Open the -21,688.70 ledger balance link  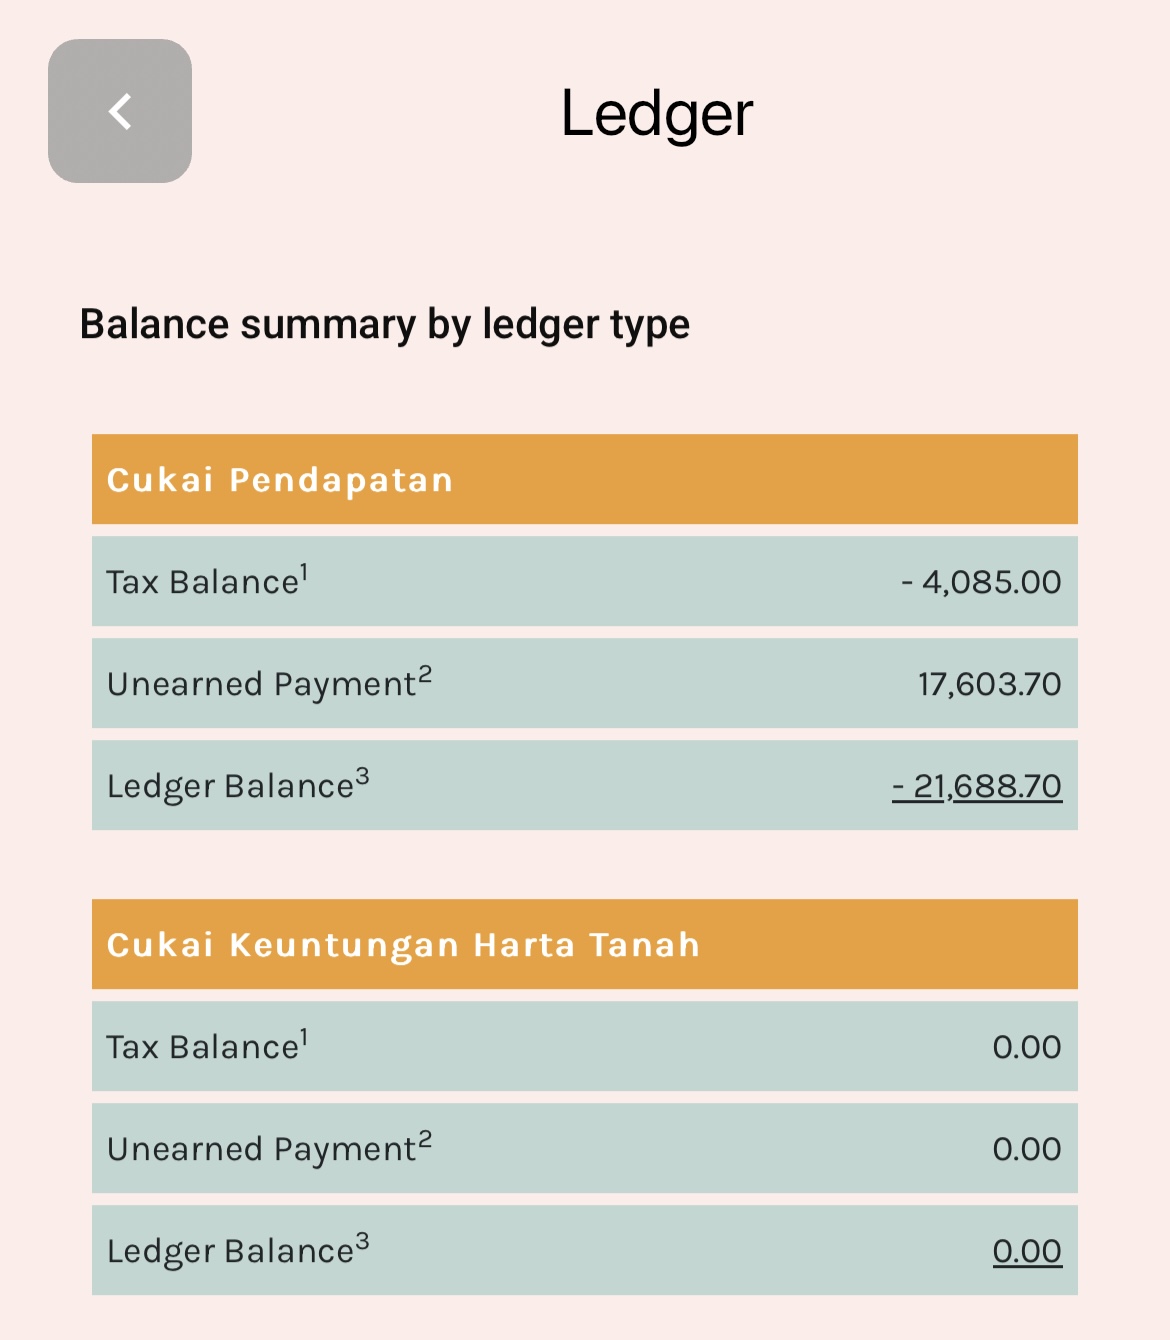977,787
